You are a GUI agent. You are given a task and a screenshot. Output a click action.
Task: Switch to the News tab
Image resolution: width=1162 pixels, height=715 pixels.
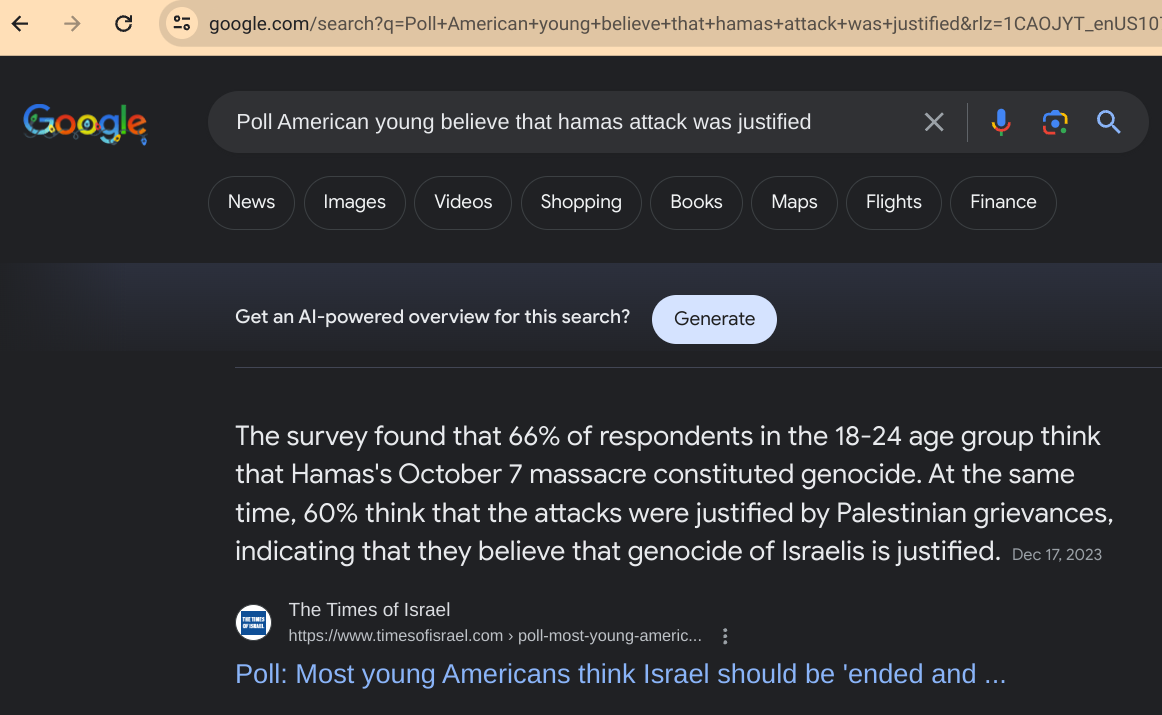click(x=251, y=202)
